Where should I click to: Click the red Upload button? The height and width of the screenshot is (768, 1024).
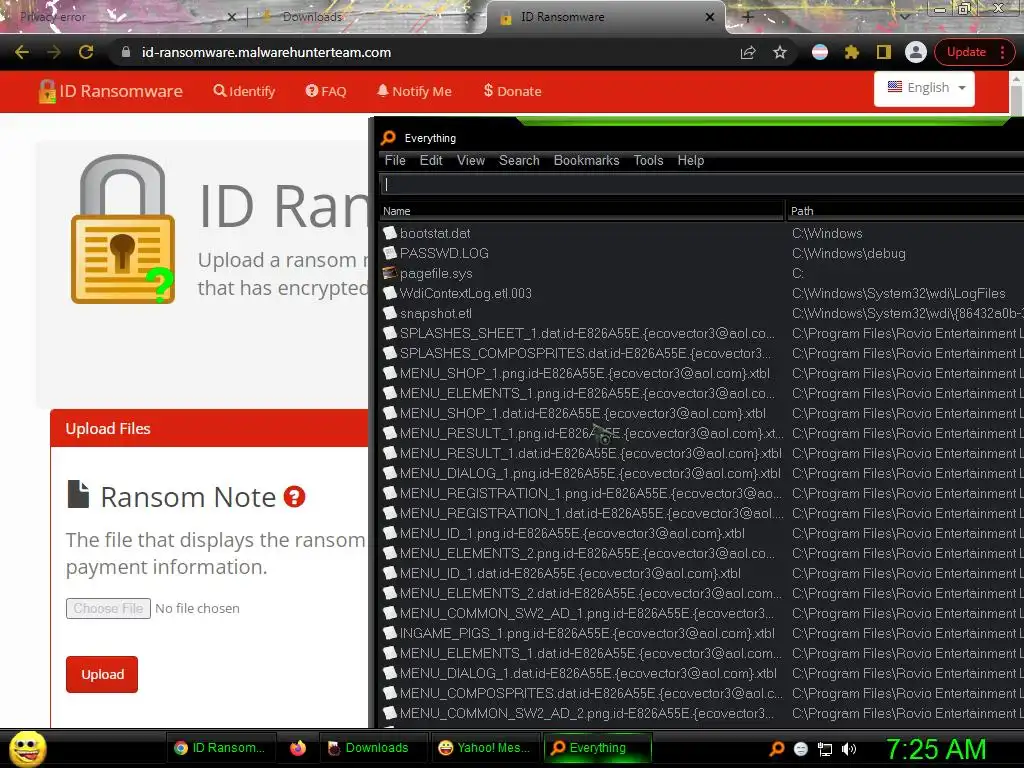click(102, 674)
